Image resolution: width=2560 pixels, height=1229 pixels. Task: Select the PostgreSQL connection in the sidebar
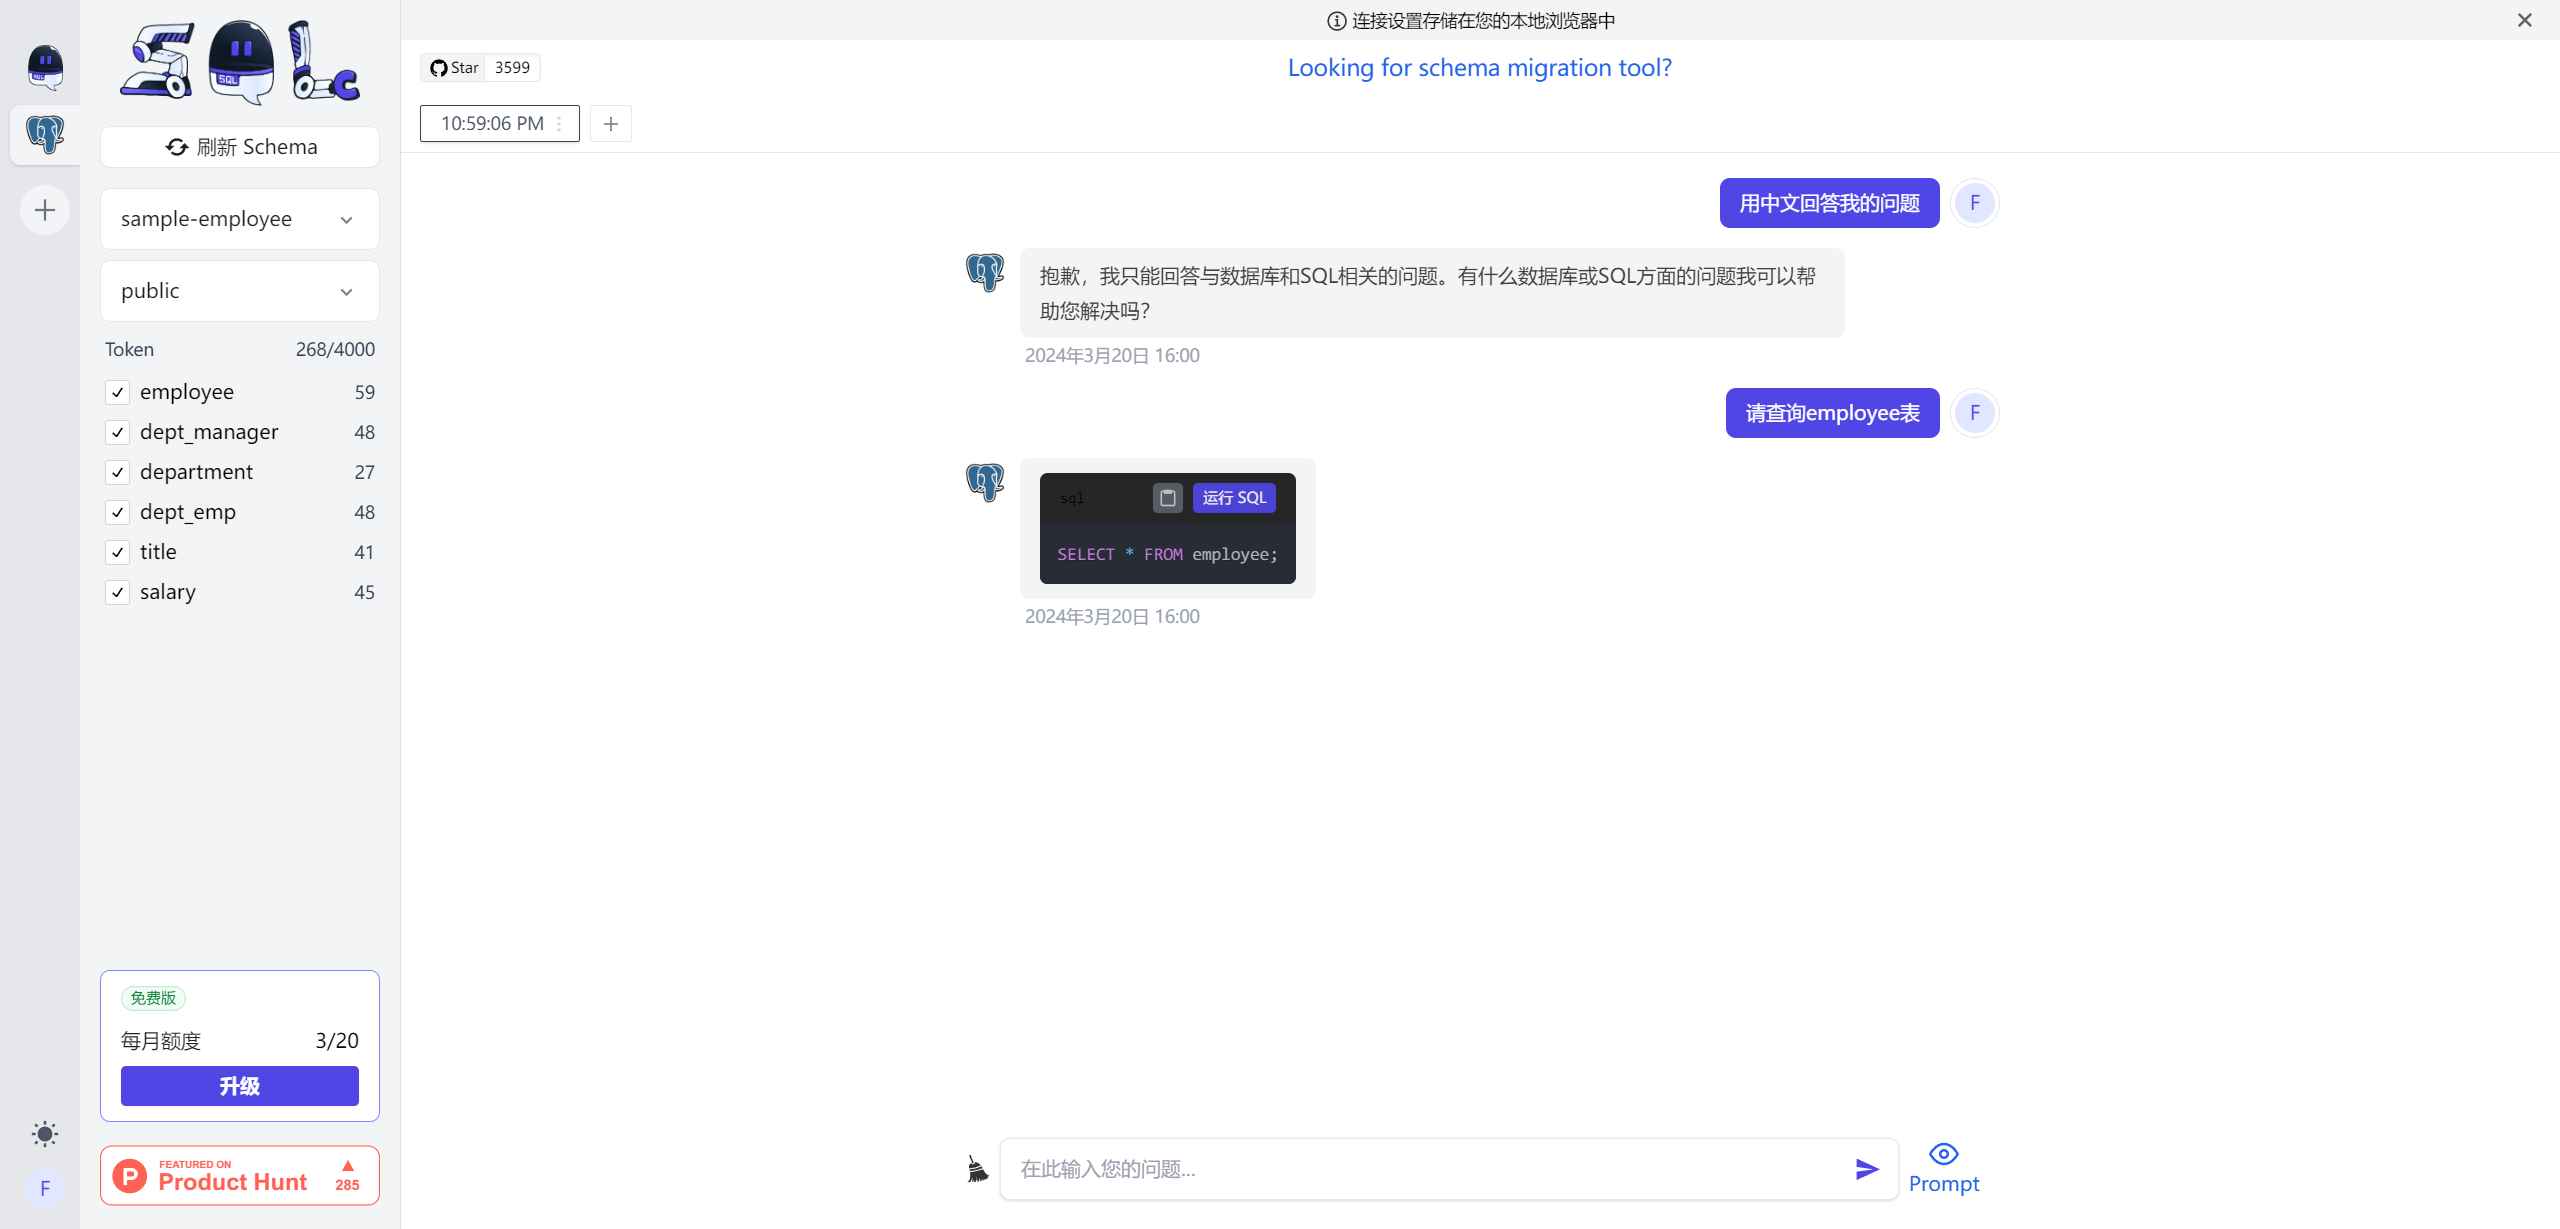coord(44,134)
